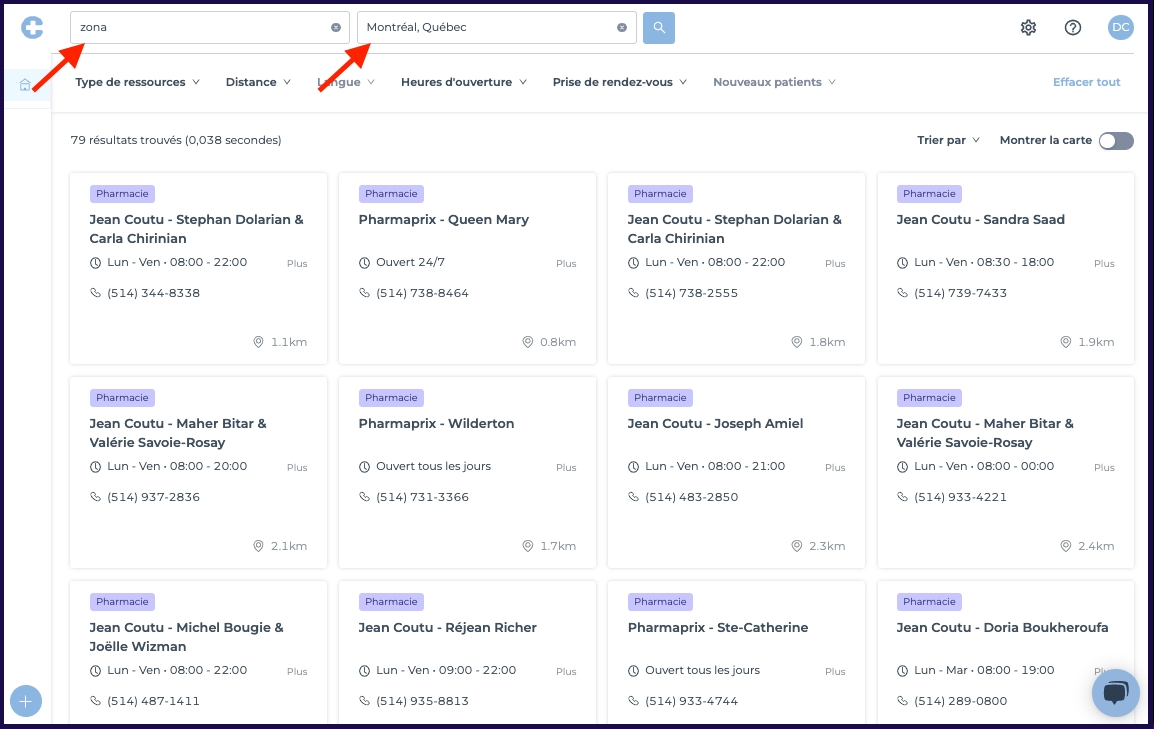Open the 'Trier par' sort menu
Viewport: 1154px width, 729px height.
tap(948, 141)
